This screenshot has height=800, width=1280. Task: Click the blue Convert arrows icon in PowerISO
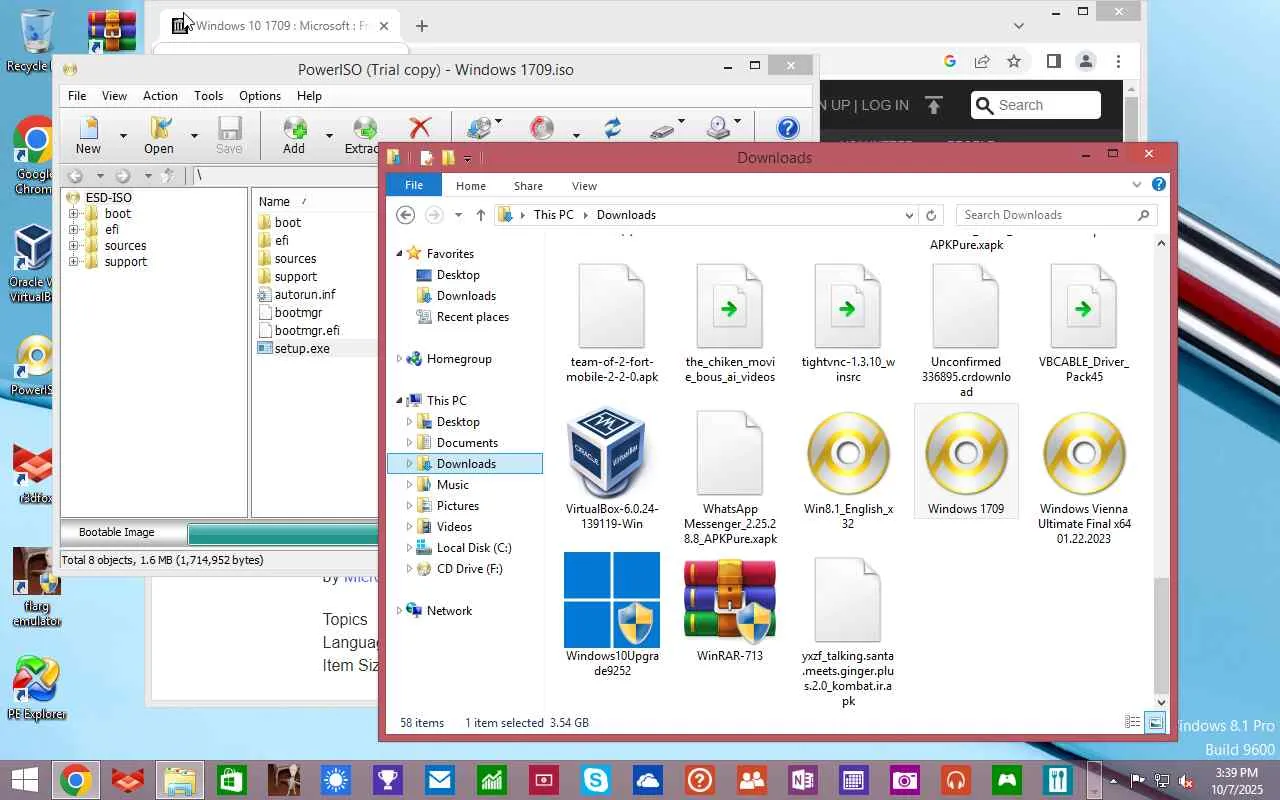coord(612,128)
